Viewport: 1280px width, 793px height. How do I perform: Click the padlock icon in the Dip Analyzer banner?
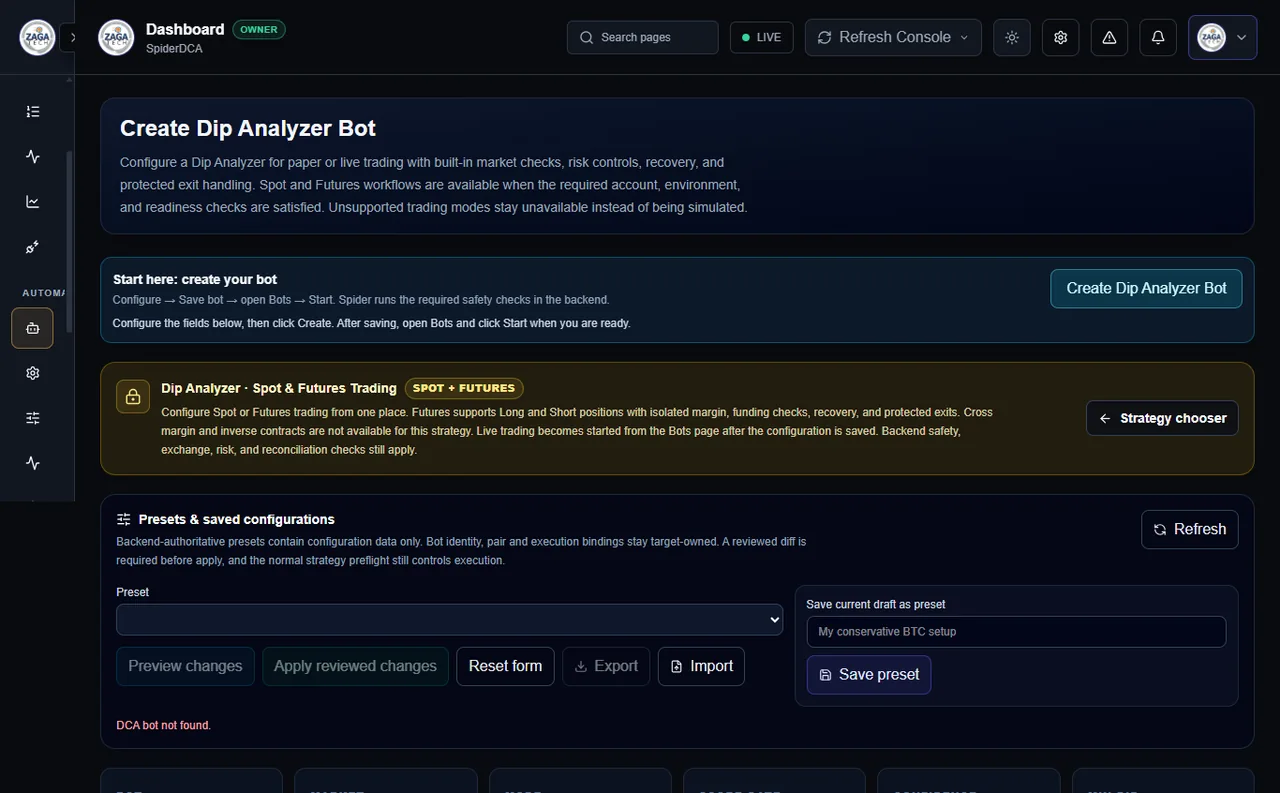coord(133,396)
